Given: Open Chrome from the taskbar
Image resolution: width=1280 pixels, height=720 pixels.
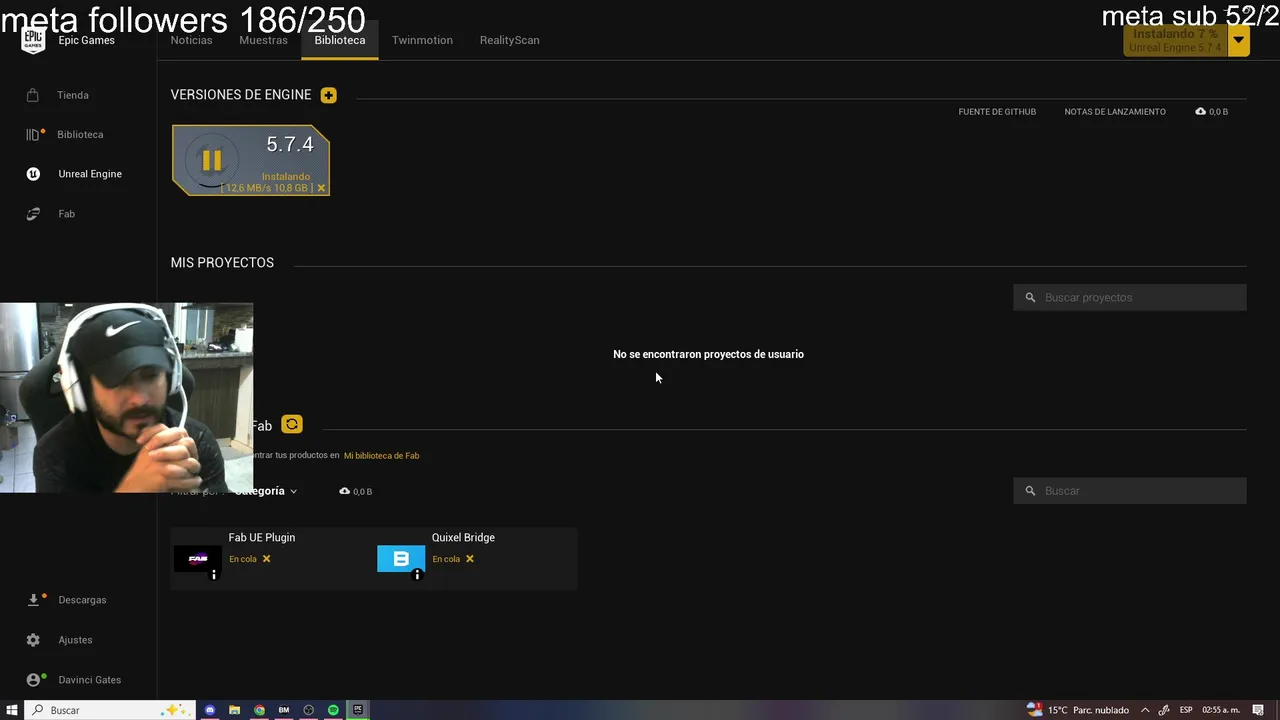Looking at the screenshot, I should coord(259,710).
